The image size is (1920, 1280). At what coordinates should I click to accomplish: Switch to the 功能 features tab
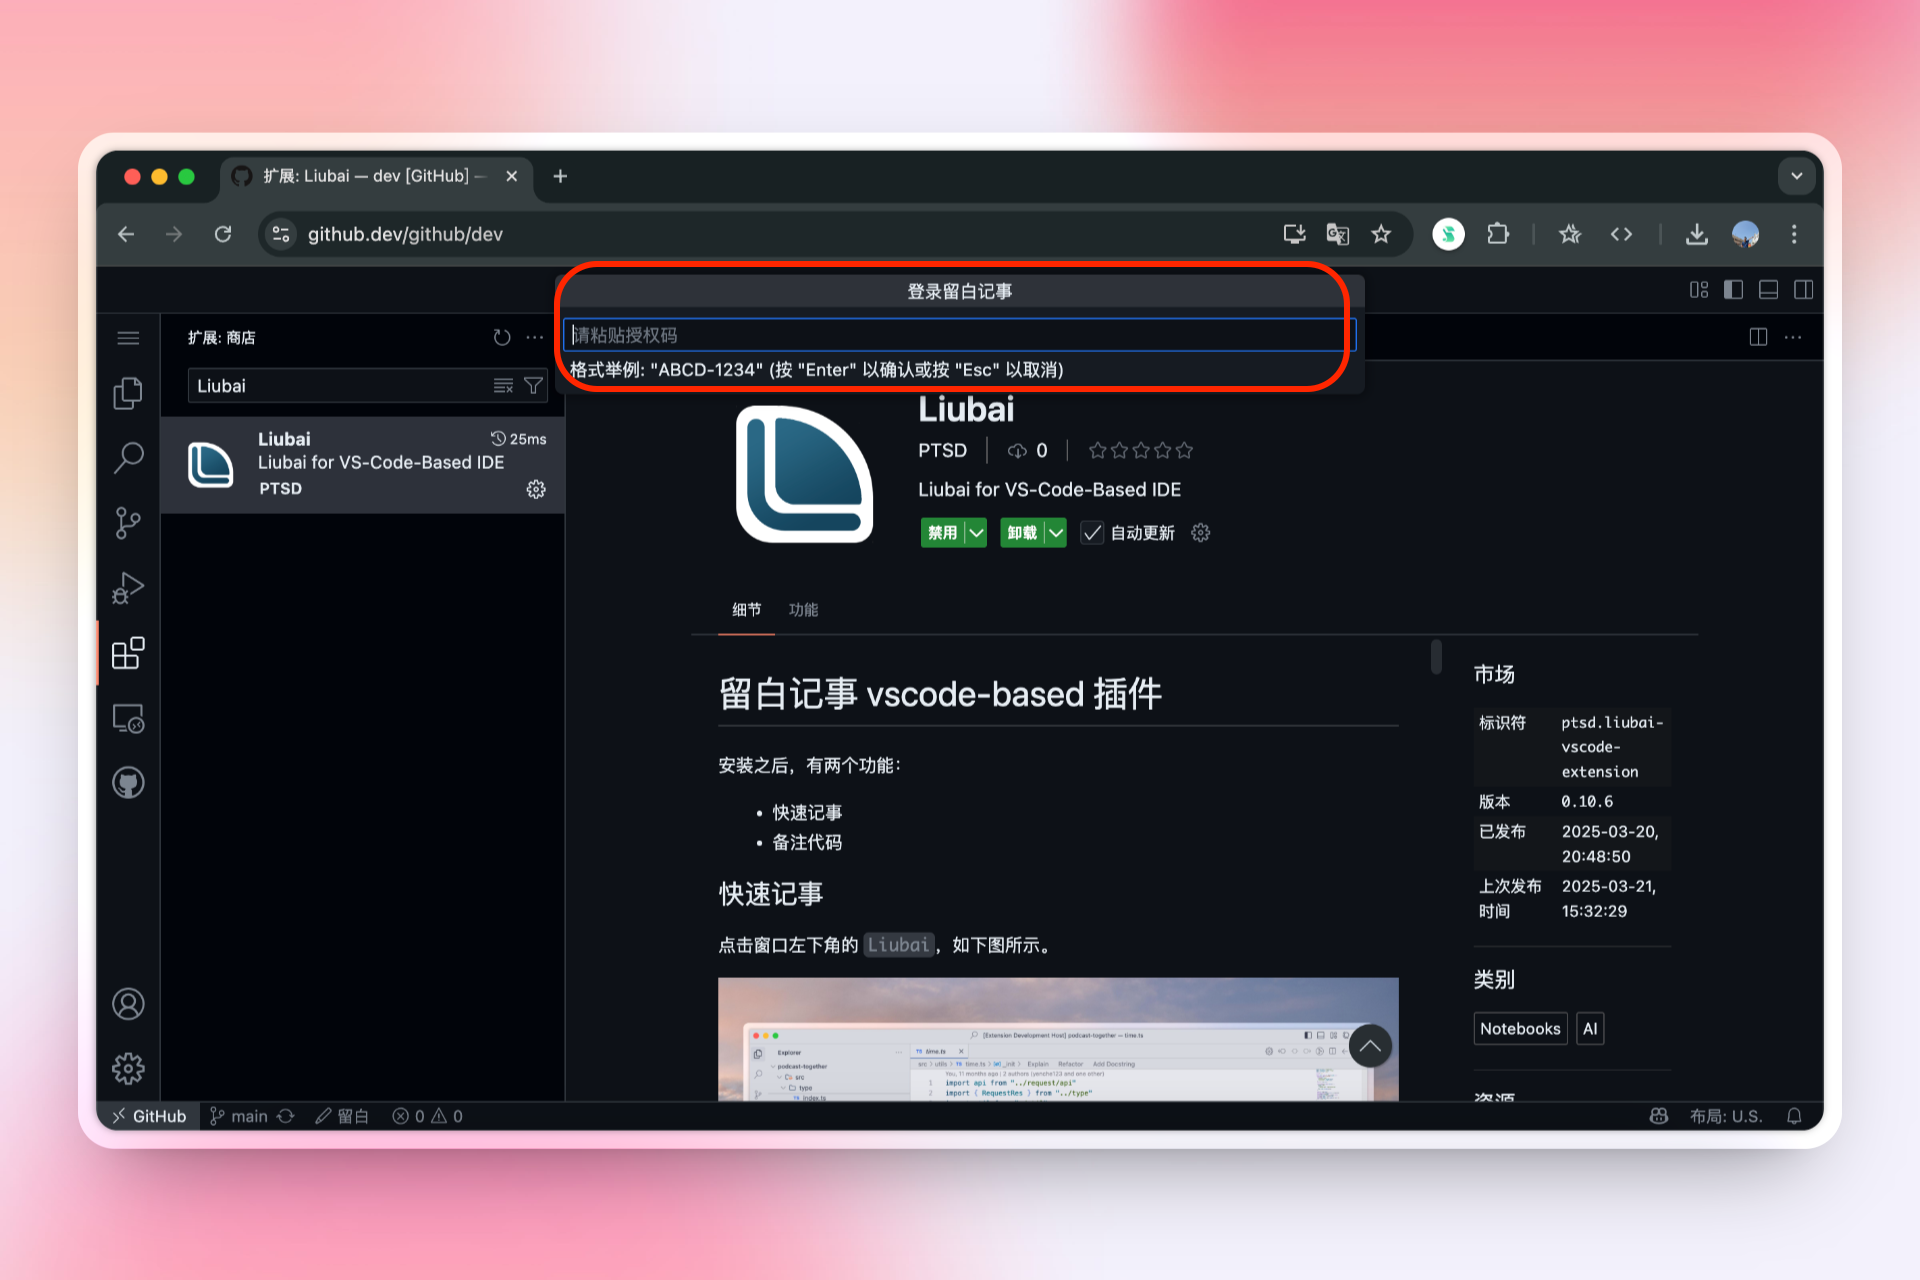pos(803,610)
